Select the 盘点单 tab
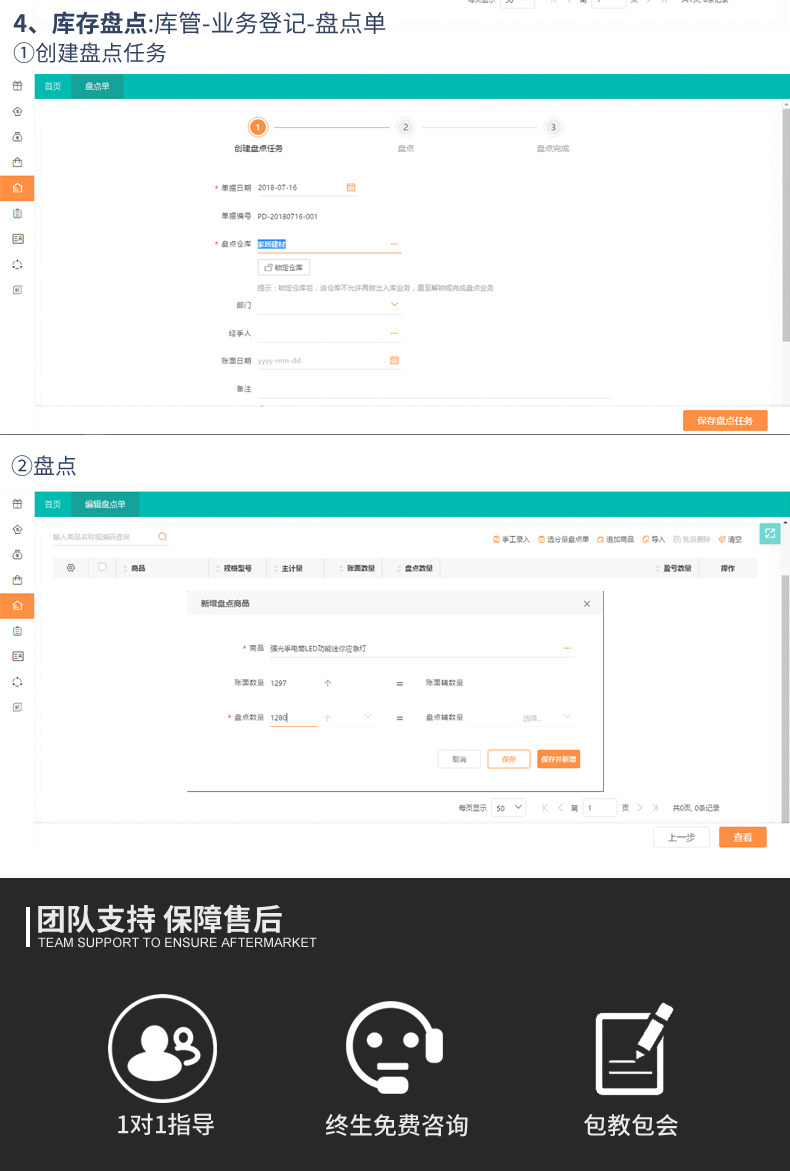The image size is (790, 1171). [x=97, y=87]
